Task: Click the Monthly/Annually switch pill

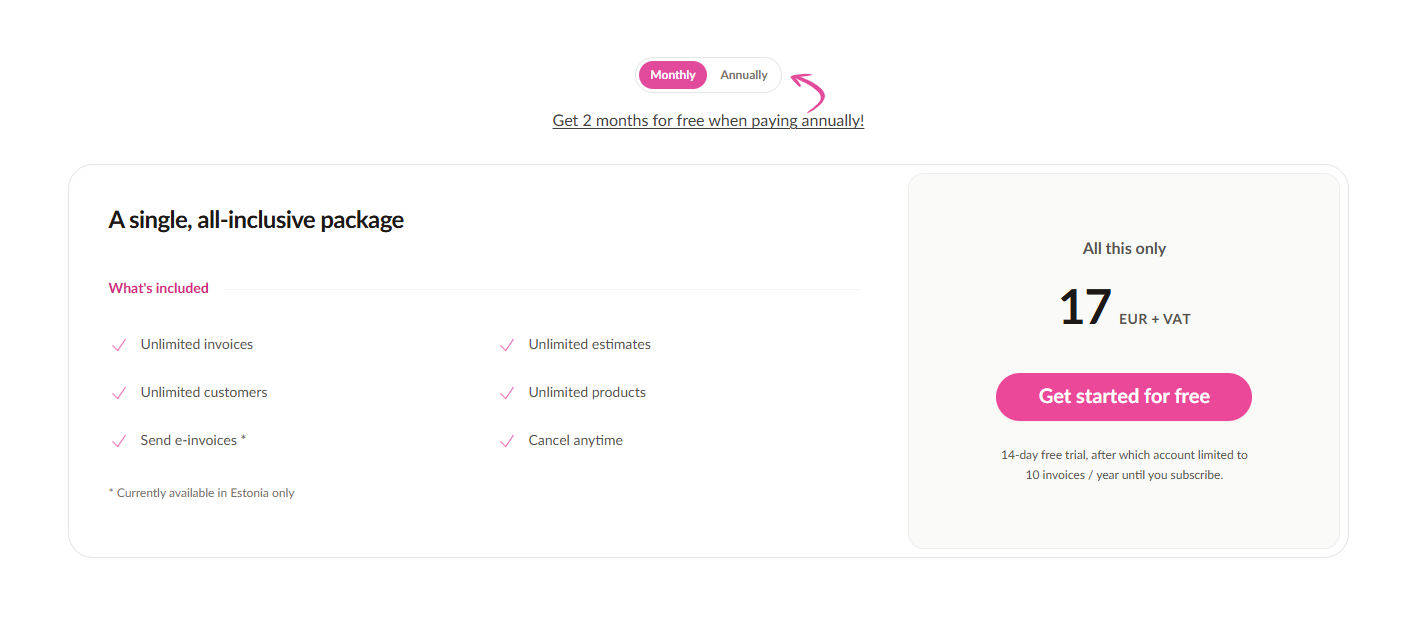Action: click(709, 74)
